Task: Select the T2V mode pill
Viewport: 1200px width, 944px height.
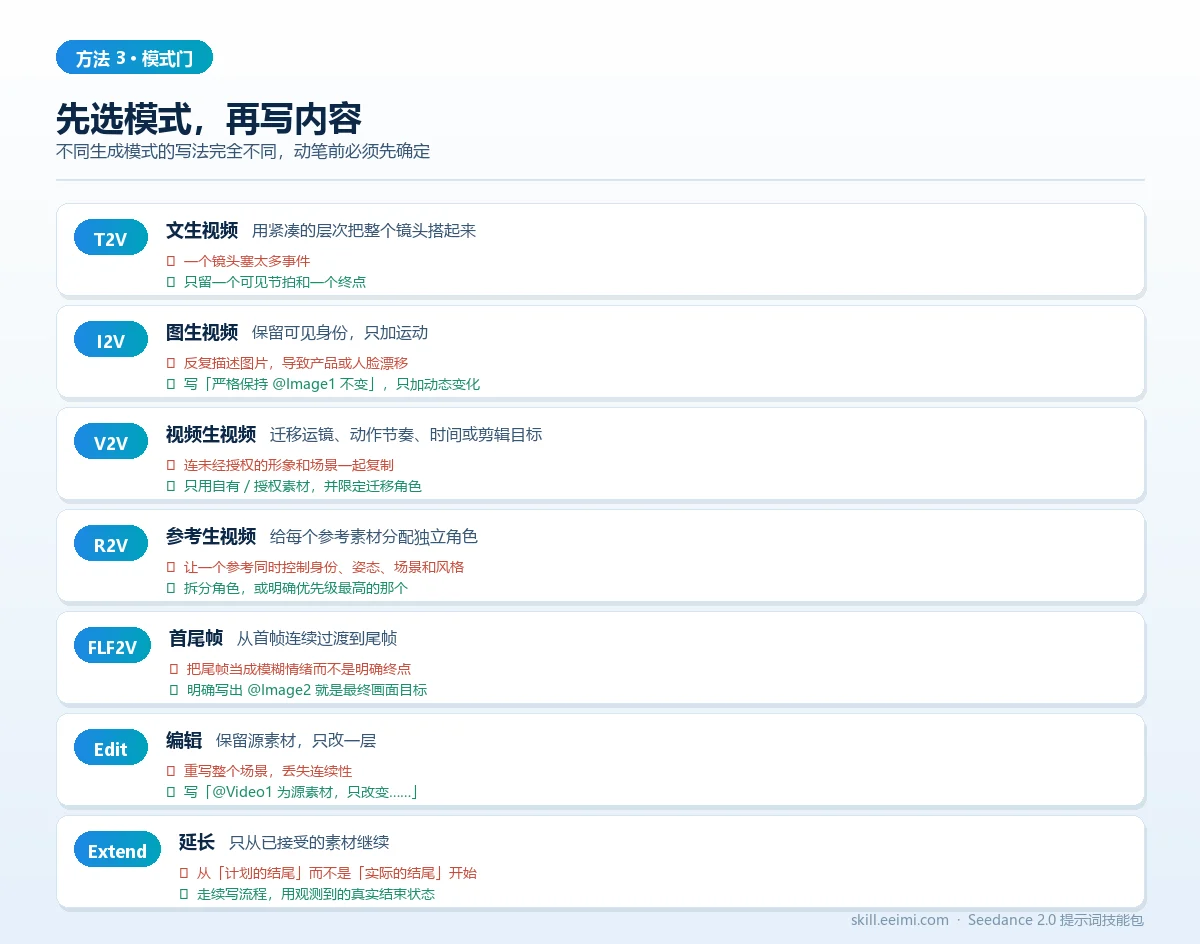Action: coord(111,238)
